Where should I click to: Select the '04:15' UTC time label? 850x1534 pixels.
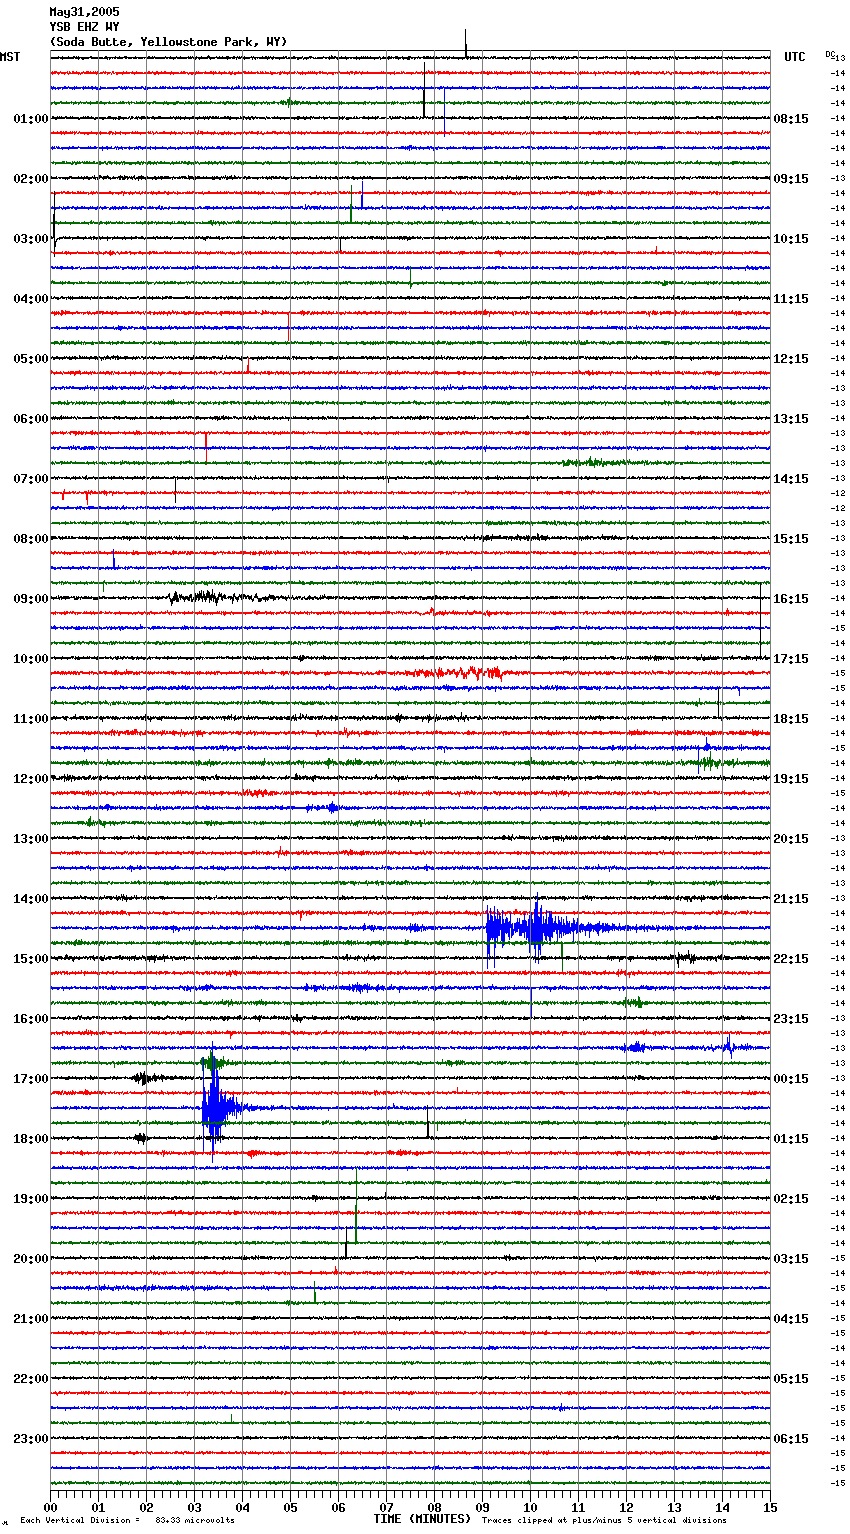(x=791, y=1319)
